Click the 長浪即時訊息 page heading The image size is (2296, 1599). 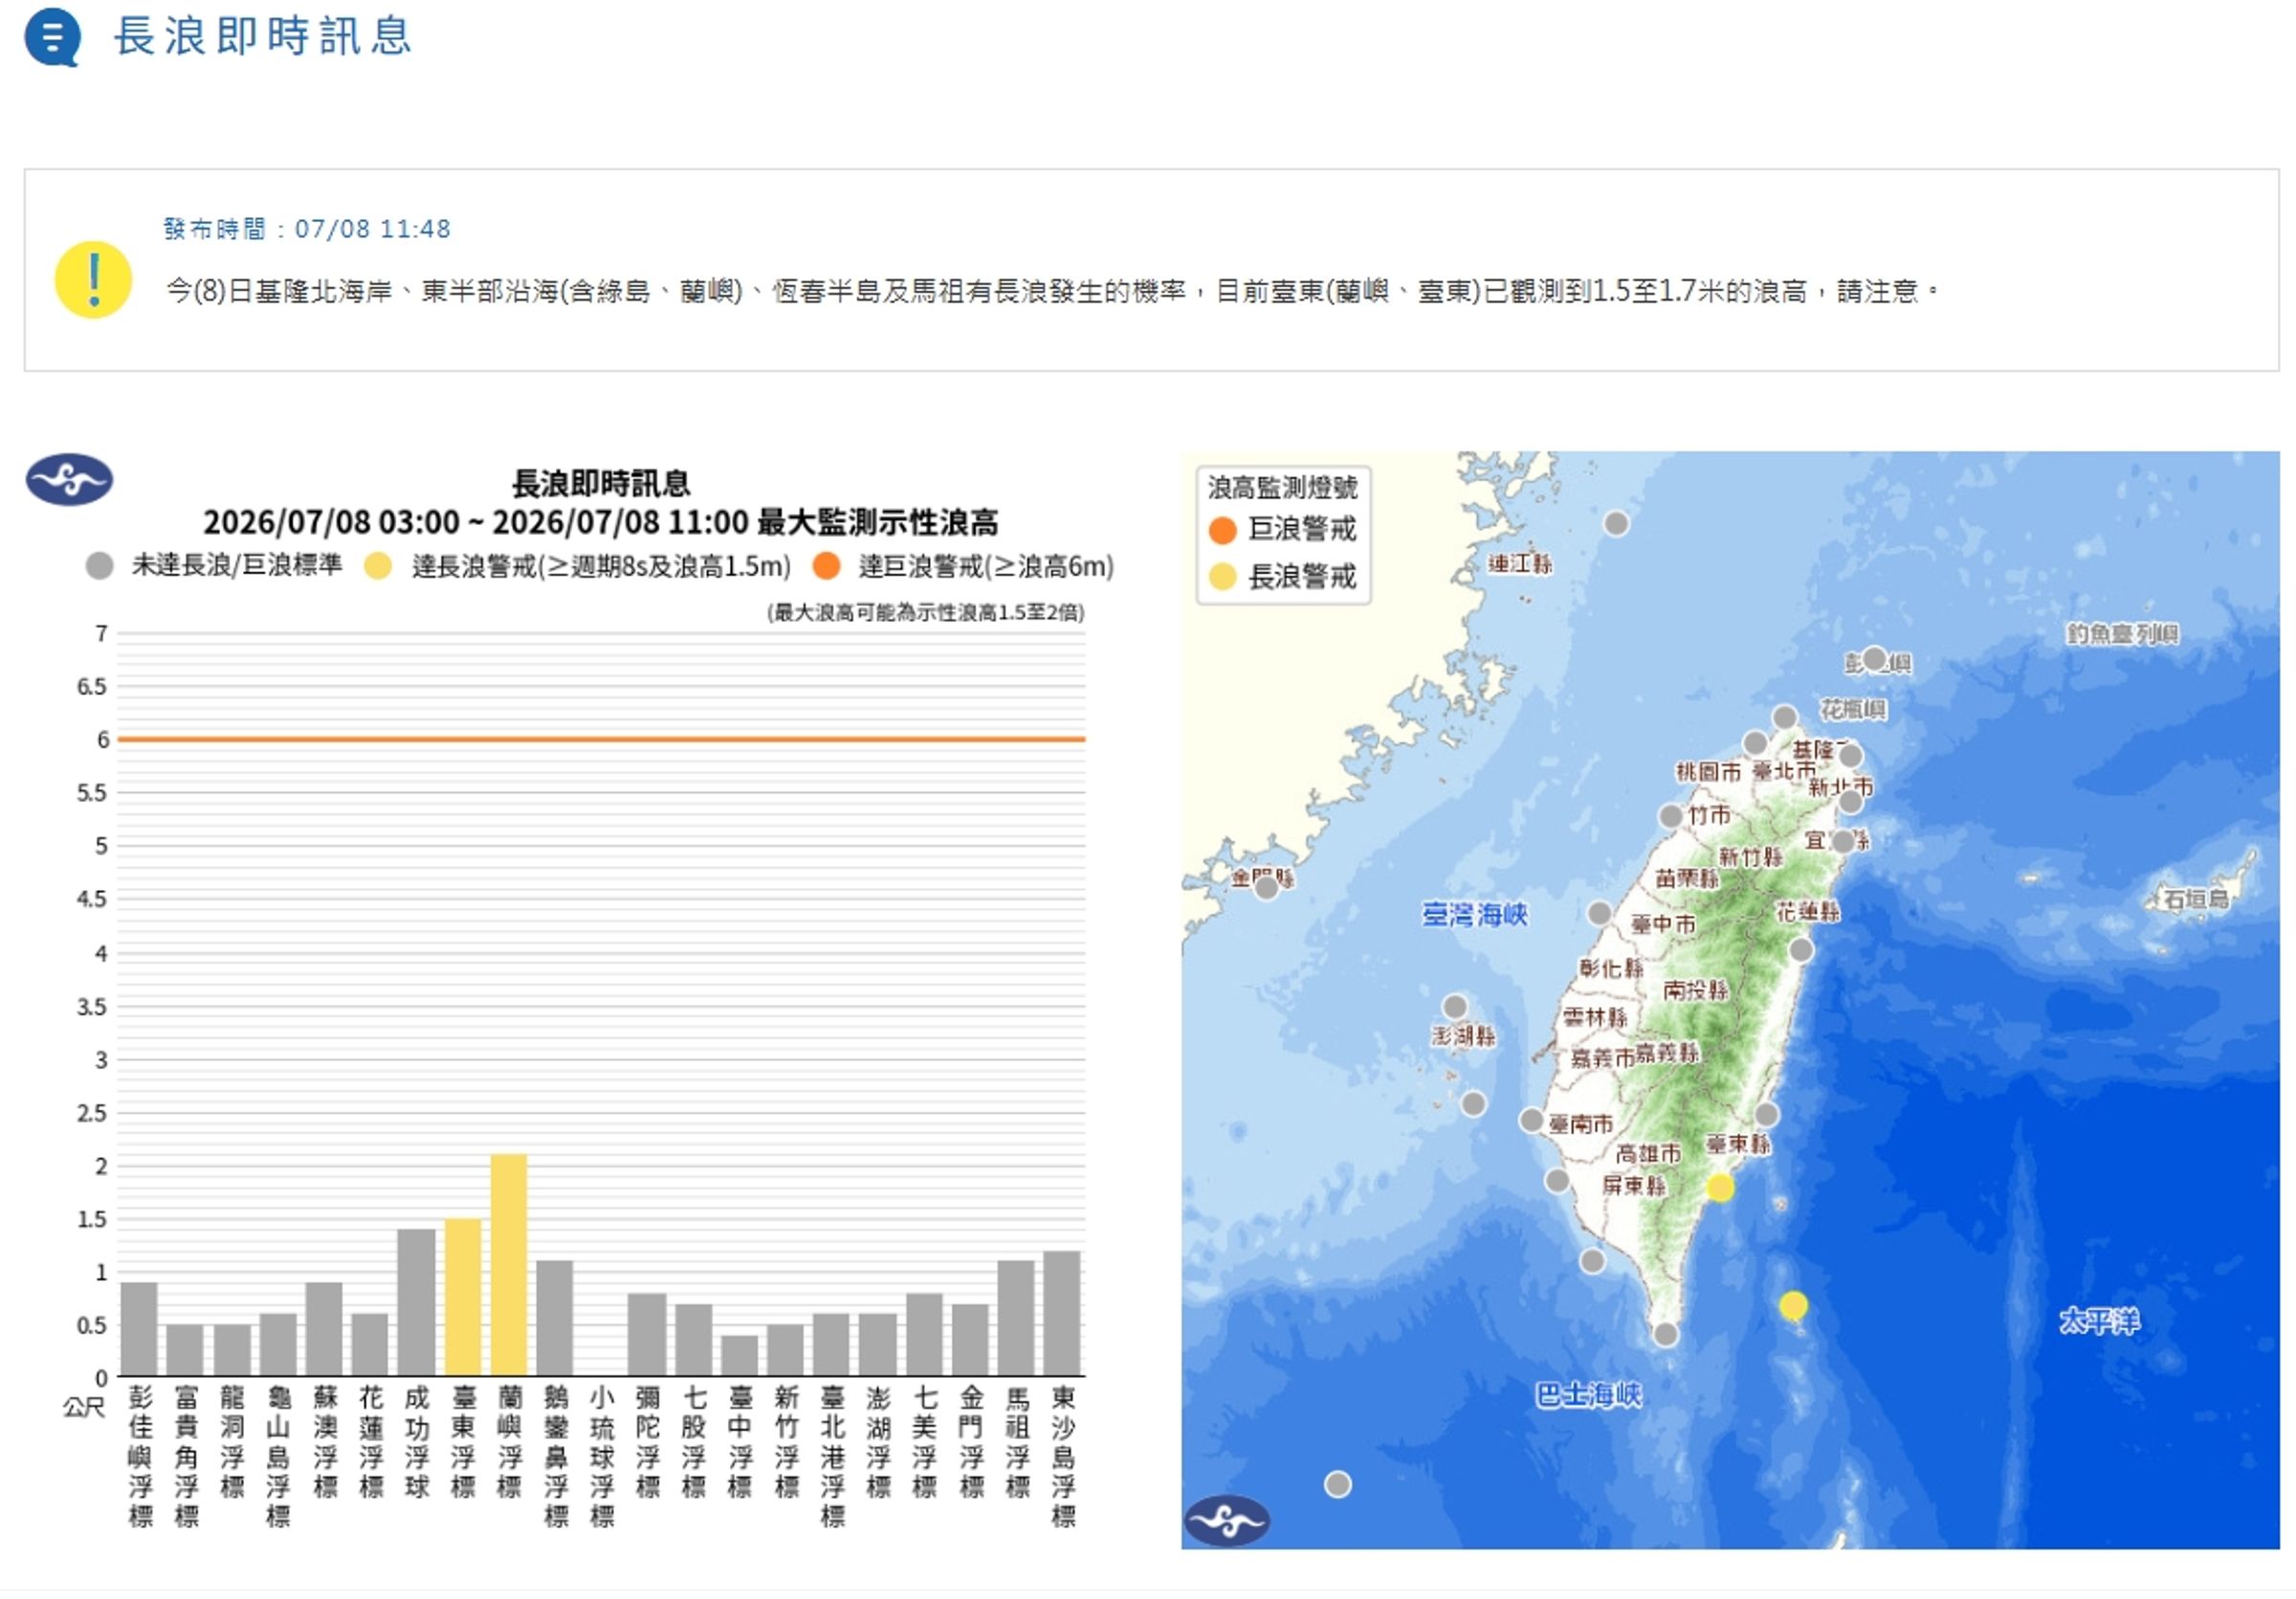tap(263, 36)
